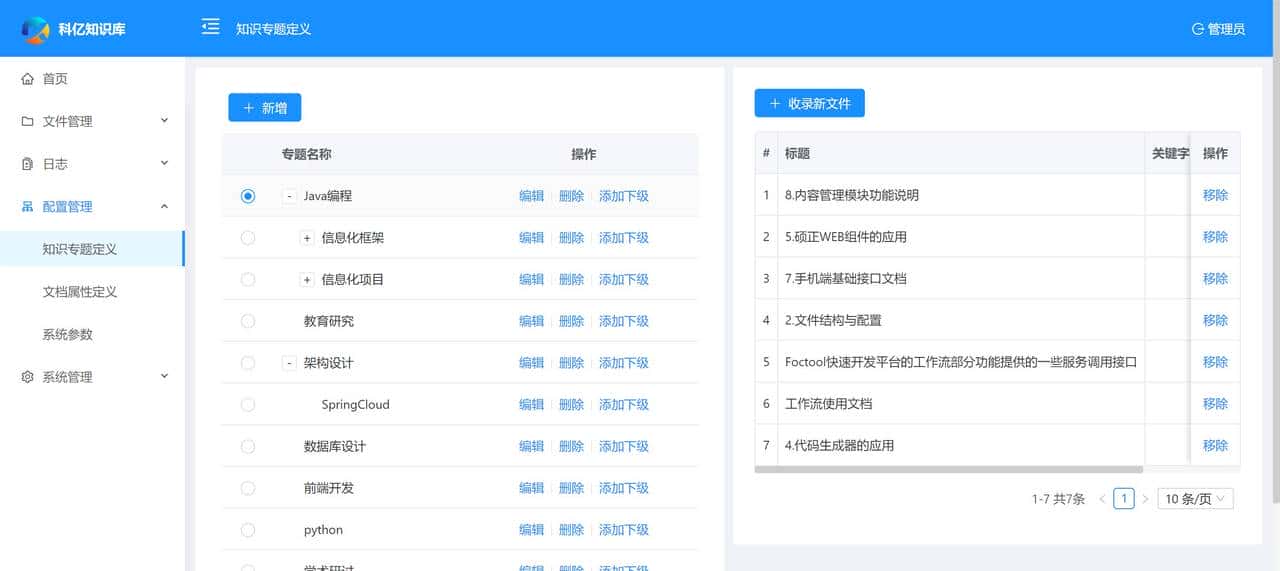1280x571 pixels.
Task: Click the 管理员 user menu
Action: coord(1218,29)
